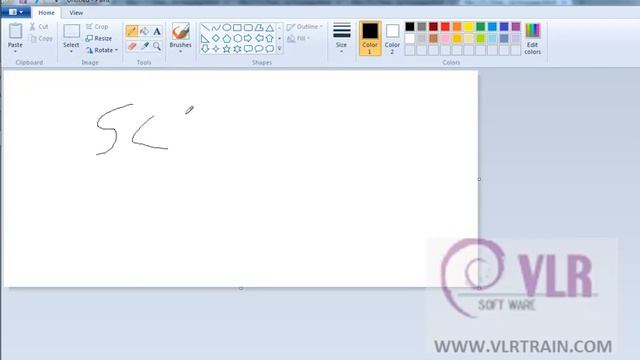Expand the Shapes gallery more arrow

point(280,49)
